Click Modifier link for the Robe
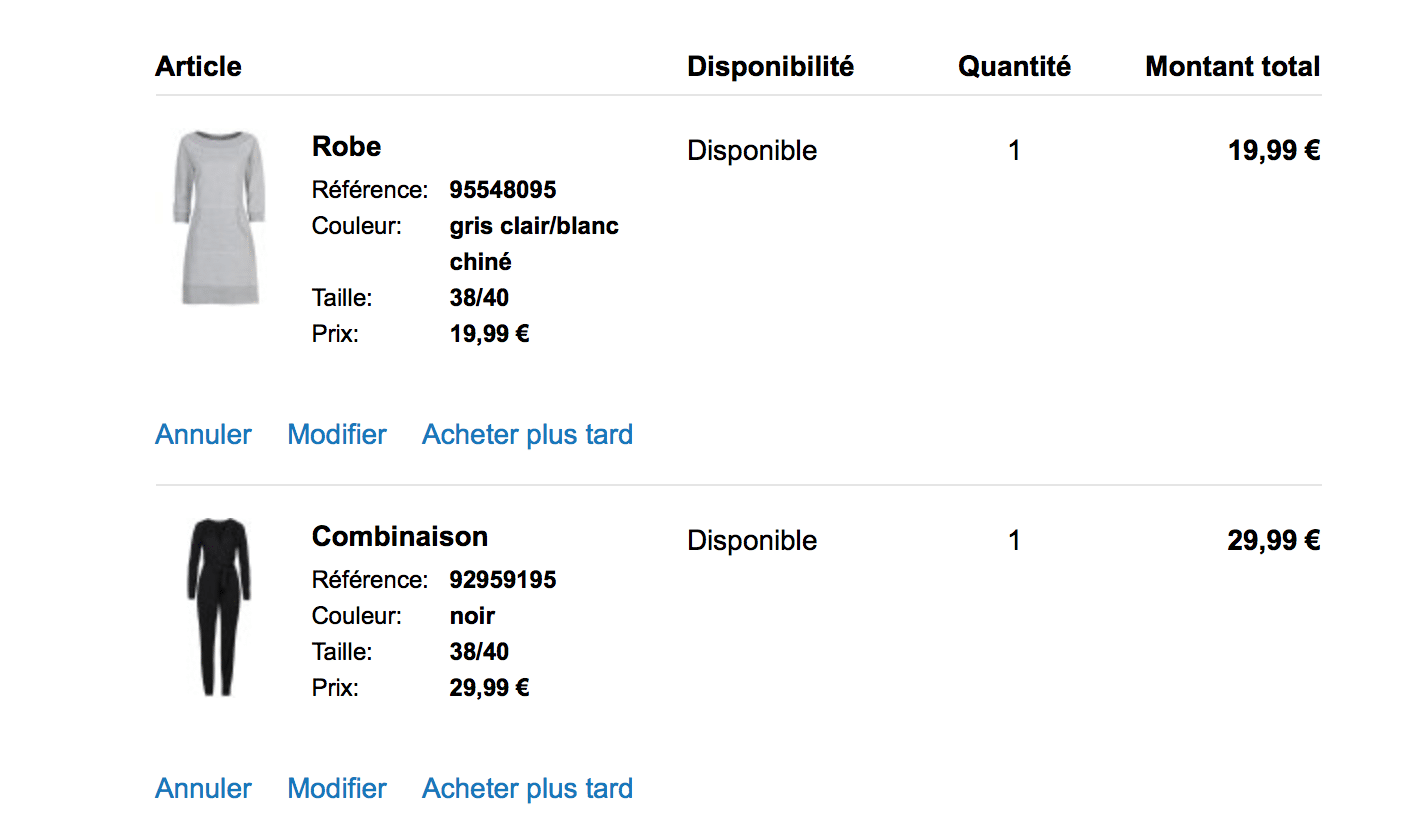1424x832 pixels. pos(337,435)
